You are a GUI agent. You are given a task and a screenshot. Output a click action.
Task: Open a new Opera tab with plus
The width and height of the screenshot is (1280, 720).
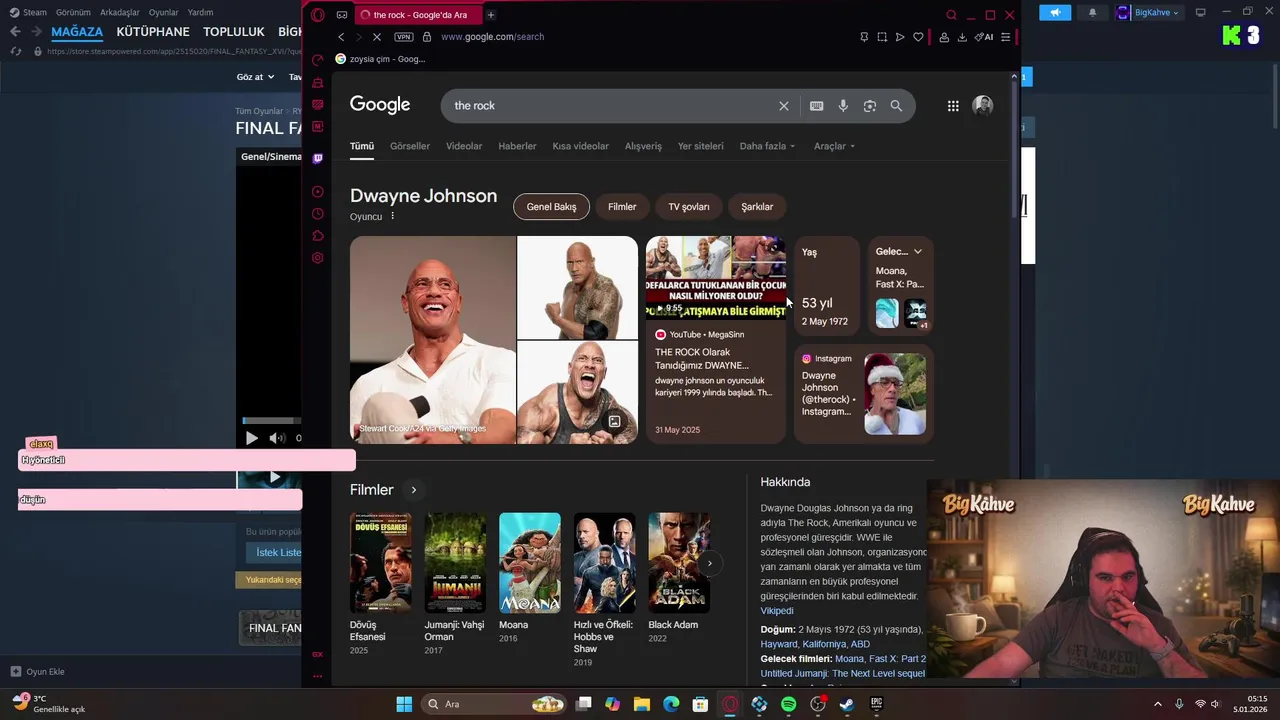[x=491, y=15]
